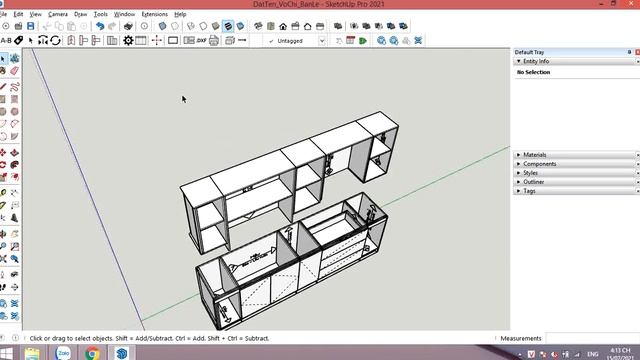Select the Eraser tool
Image resolution: width=640 pixels, height=360 pixels.
click(15, 71)
